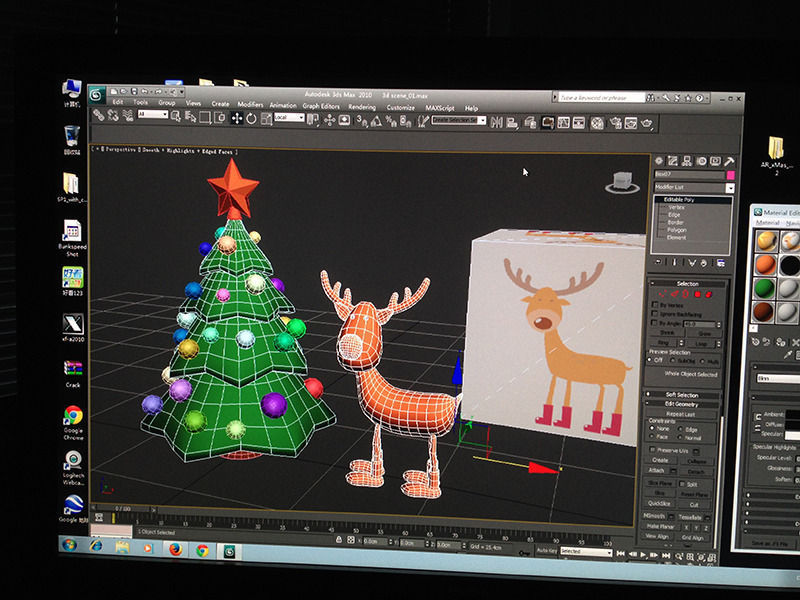Open the Modifiers menu
The height and width of the screenshot is (600, 800).
[x=250, y=104]
